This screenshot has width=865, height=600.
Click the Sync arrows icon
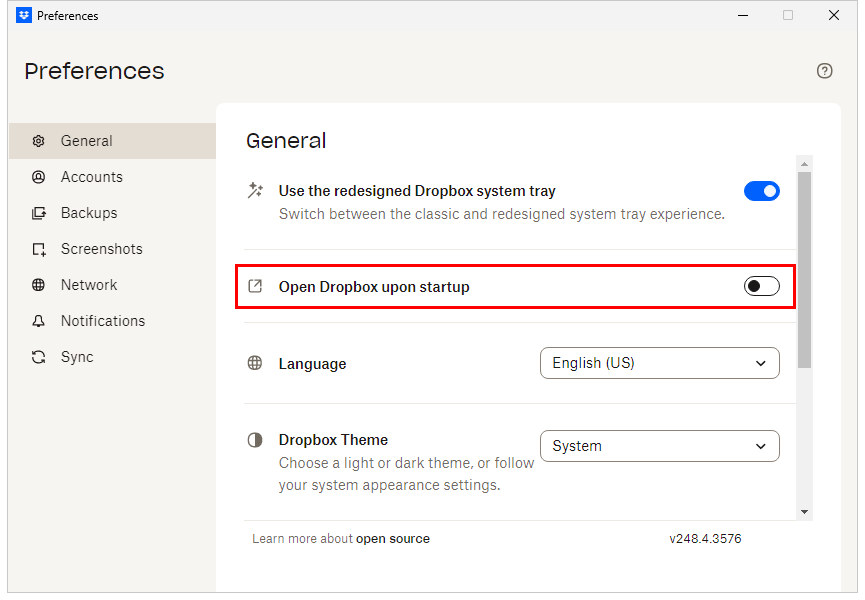tap(39, 357)
